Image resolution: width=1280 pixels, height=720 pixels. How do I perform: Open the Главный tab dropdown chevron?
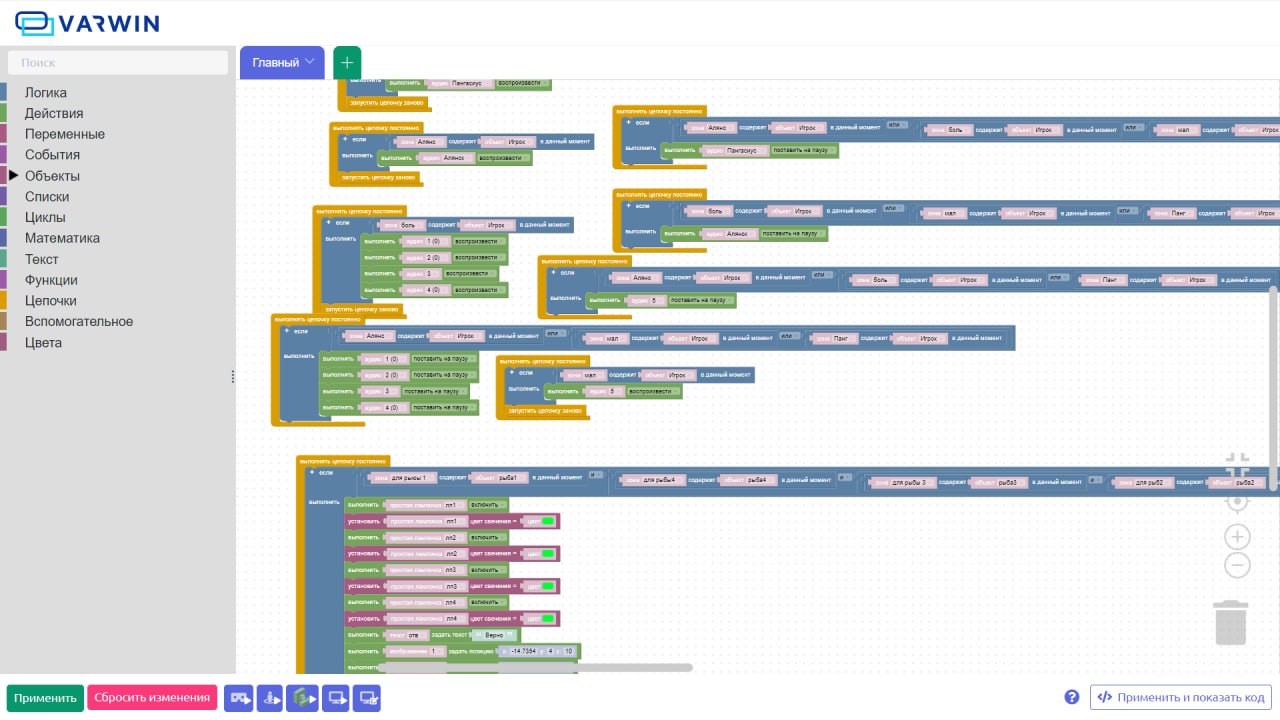pos(310,62)
